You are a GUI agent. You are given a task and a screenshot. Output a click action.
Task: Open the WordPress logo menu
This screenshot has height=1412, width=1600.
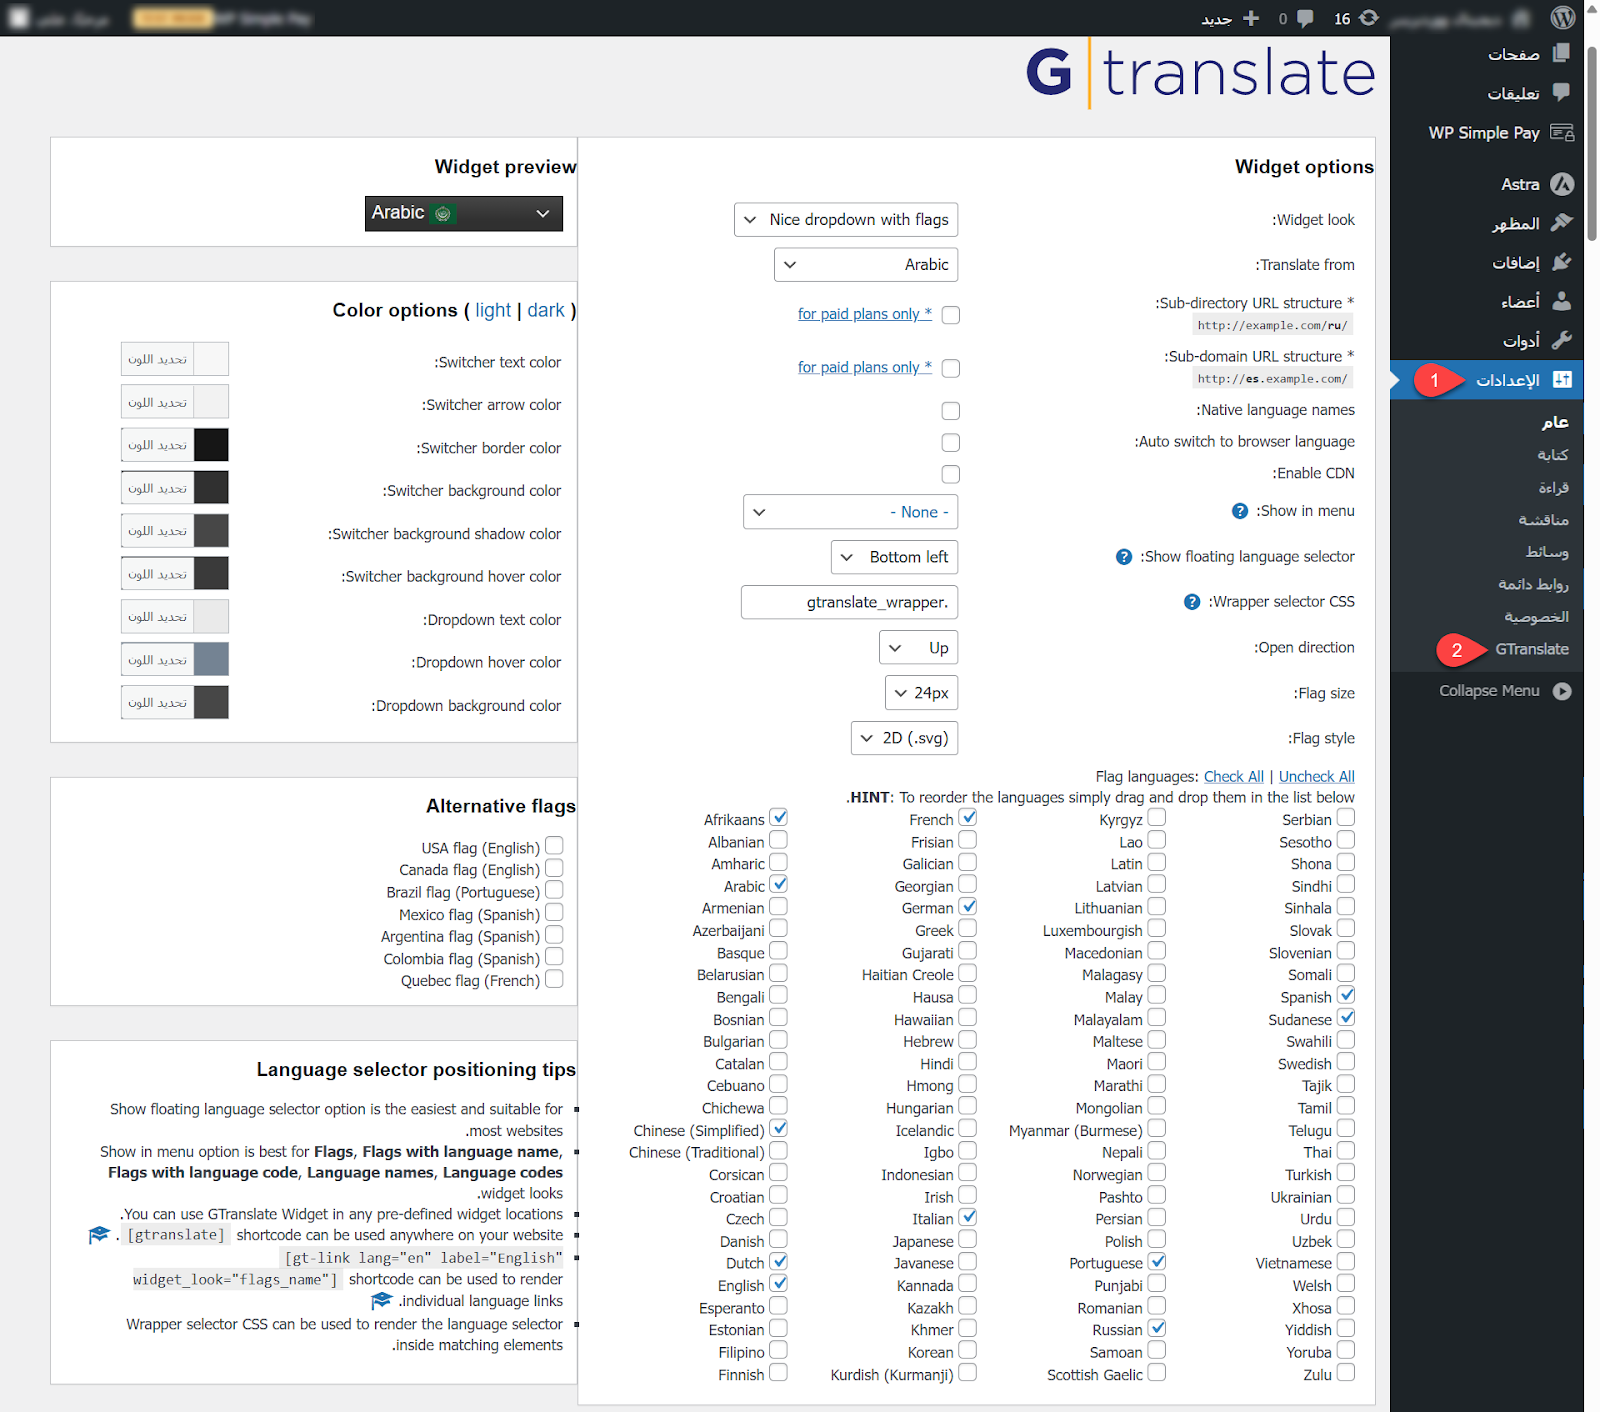click(x=1564, y=18)
